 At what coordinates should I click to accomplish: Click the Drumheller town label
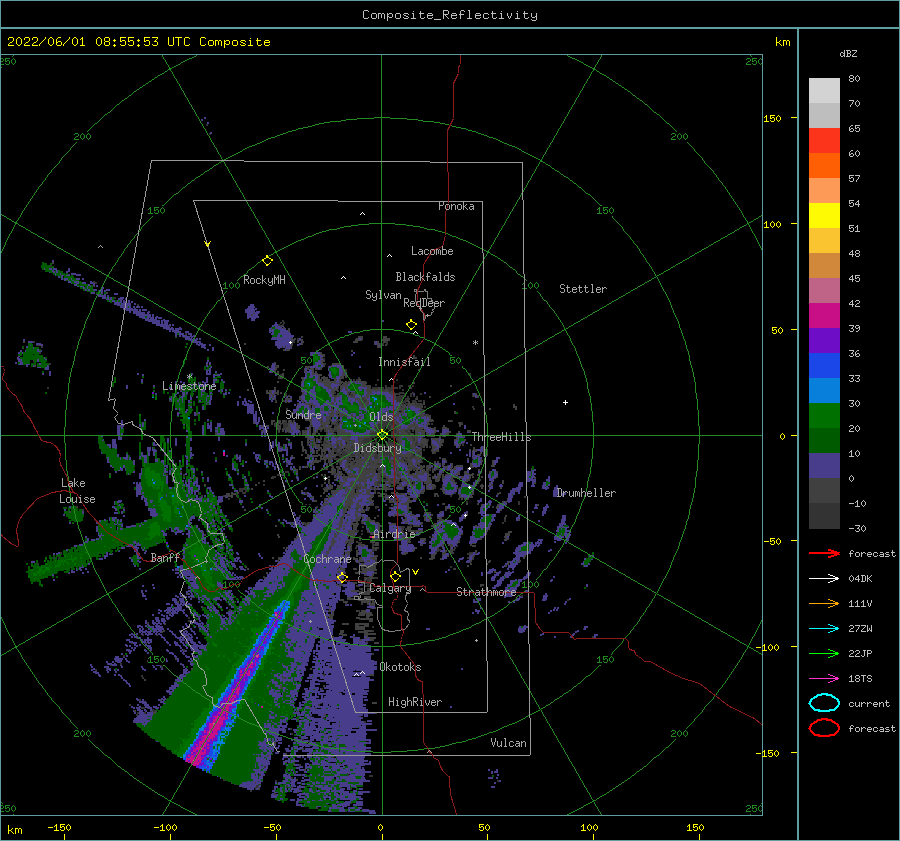tap(586, 493)
